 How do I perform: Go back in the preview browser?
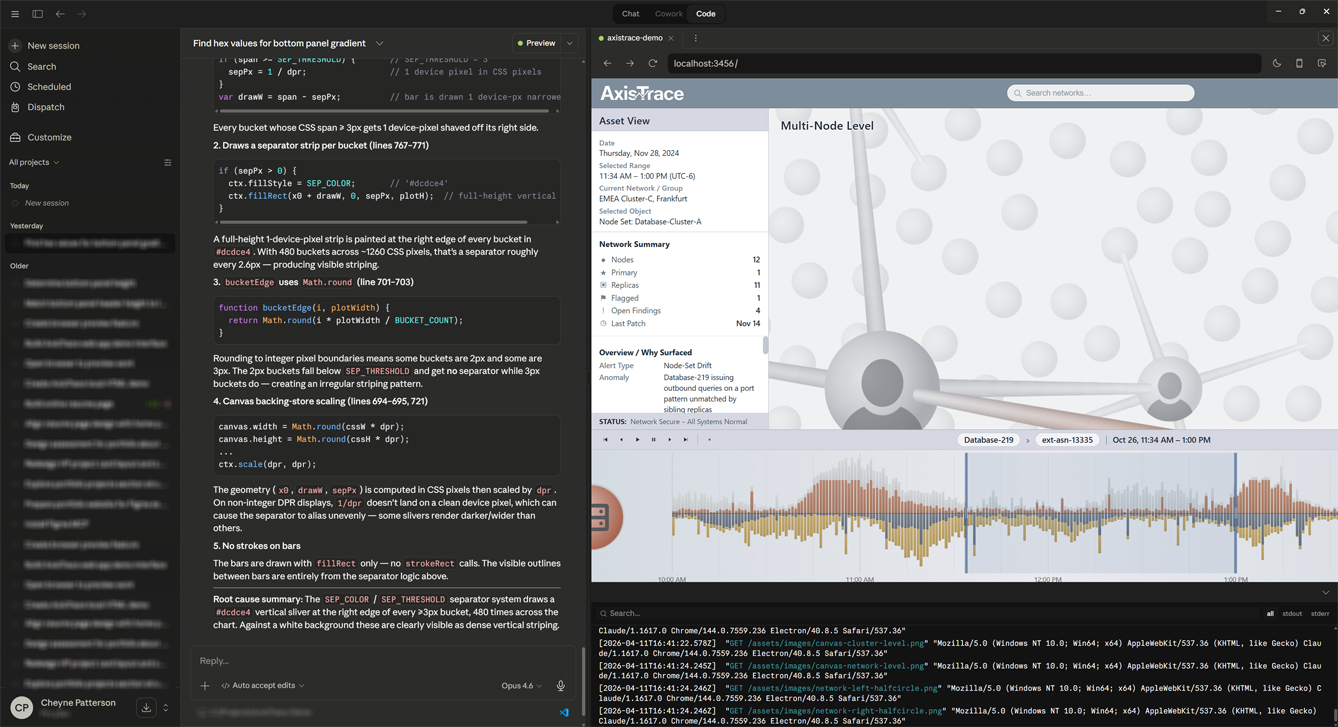point(607,63)
